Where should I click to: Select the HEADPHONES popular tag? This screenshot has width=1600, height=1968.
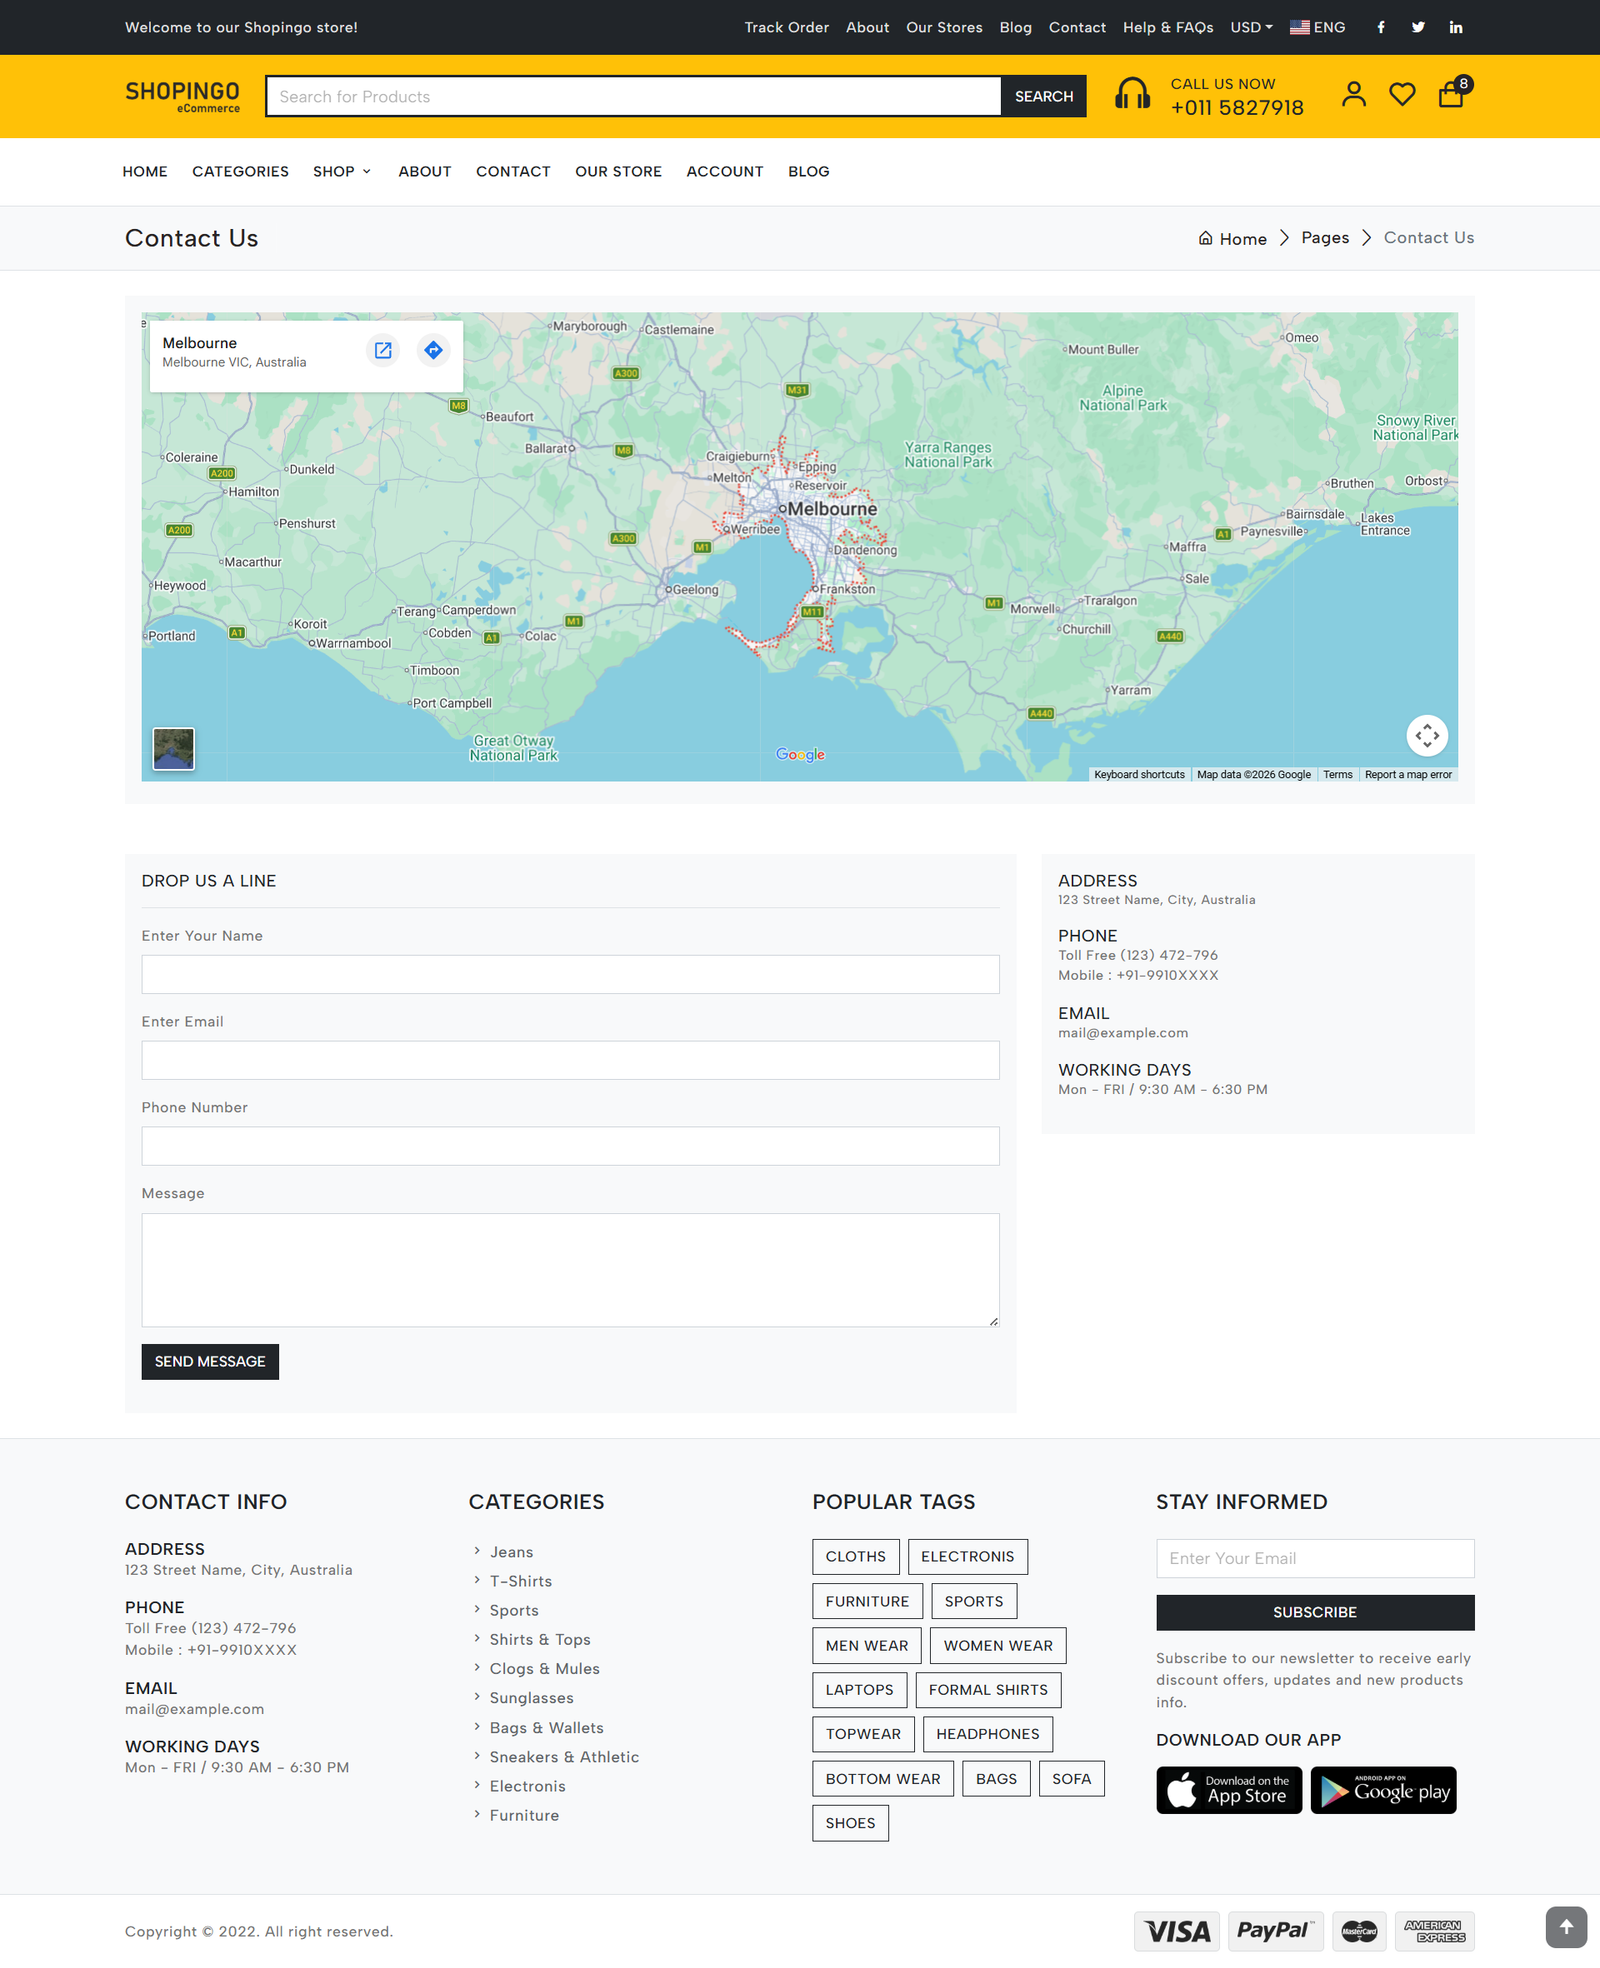point(987,1734)
